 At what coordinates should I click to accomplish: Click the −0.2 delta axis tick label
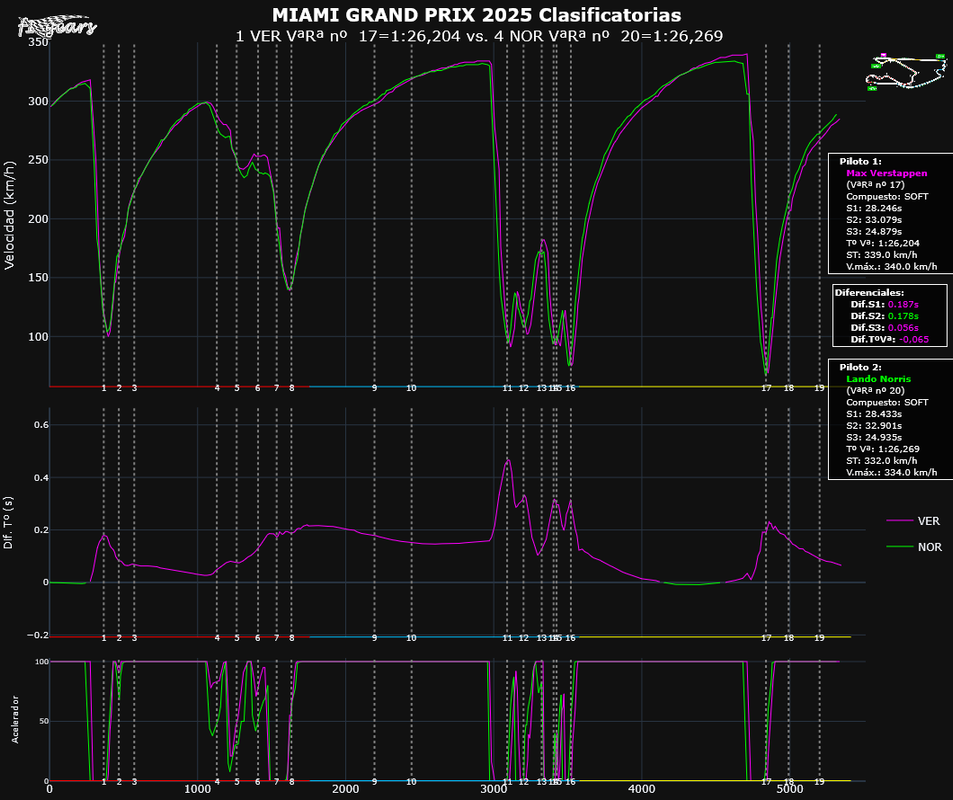38,635
